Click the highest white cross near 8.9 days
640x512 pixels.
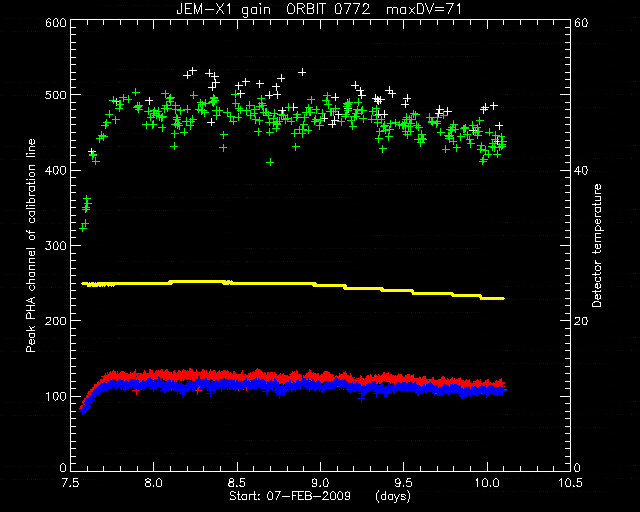tap(302, 72)
